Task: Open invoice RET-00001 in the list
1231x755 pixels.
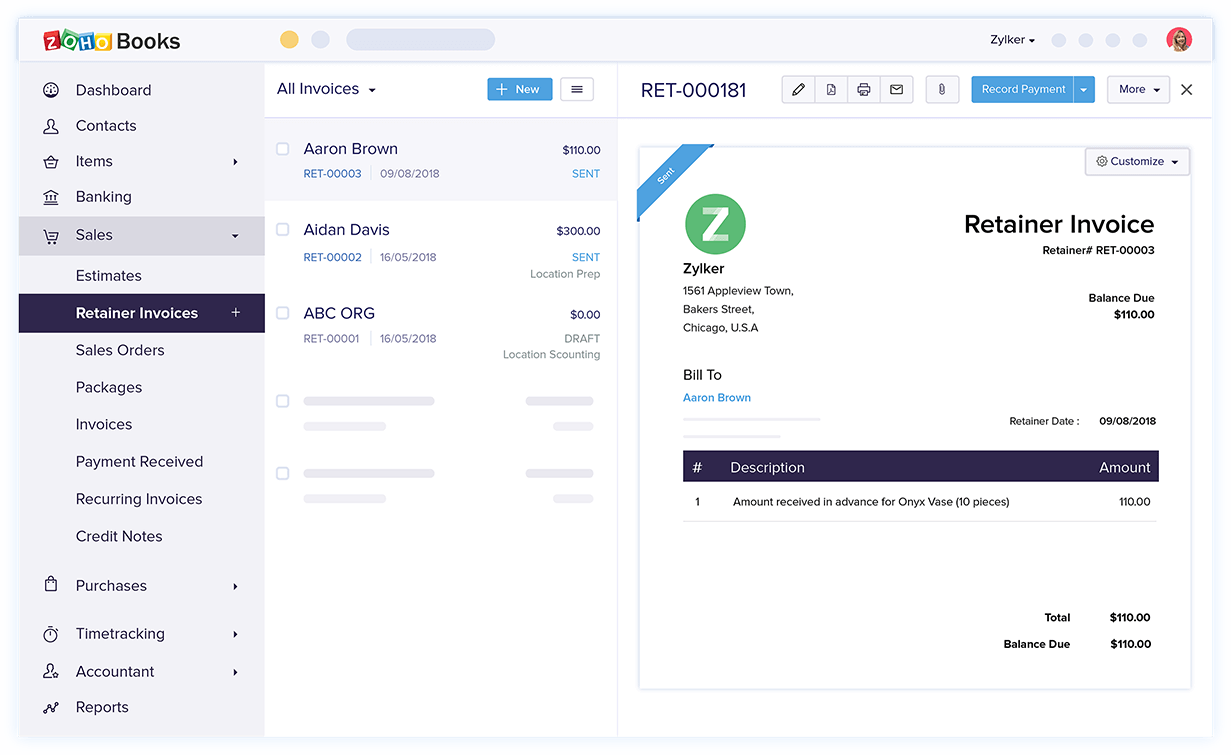Action: (331, 339)
